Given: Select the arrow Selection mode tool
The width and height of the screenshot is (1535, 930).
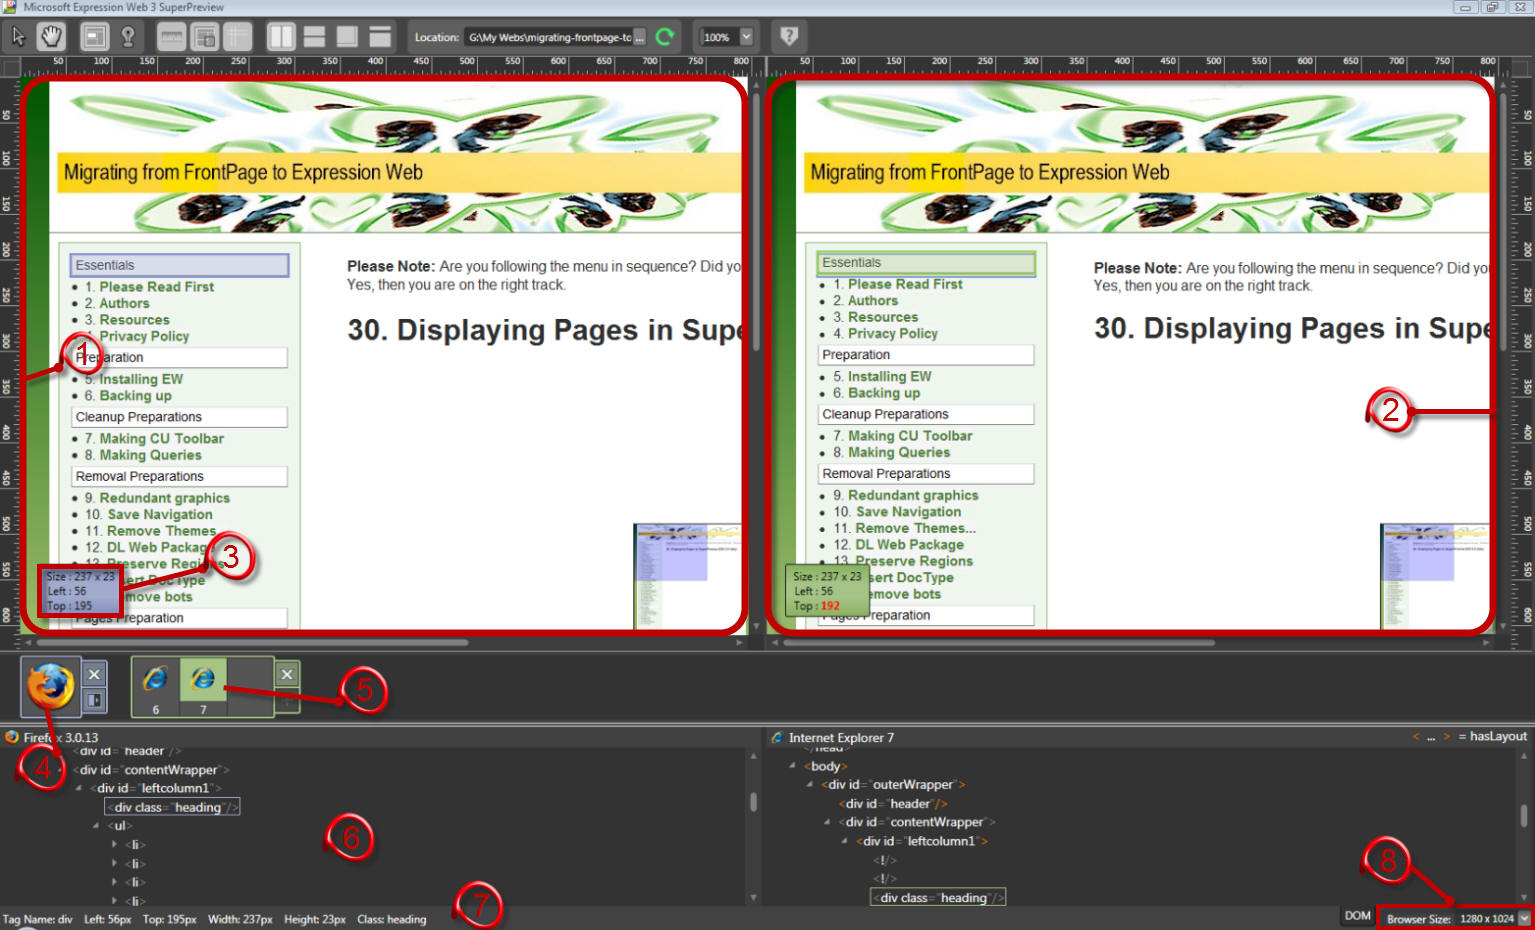Looking at the screenshot, I should click(18, 37).
